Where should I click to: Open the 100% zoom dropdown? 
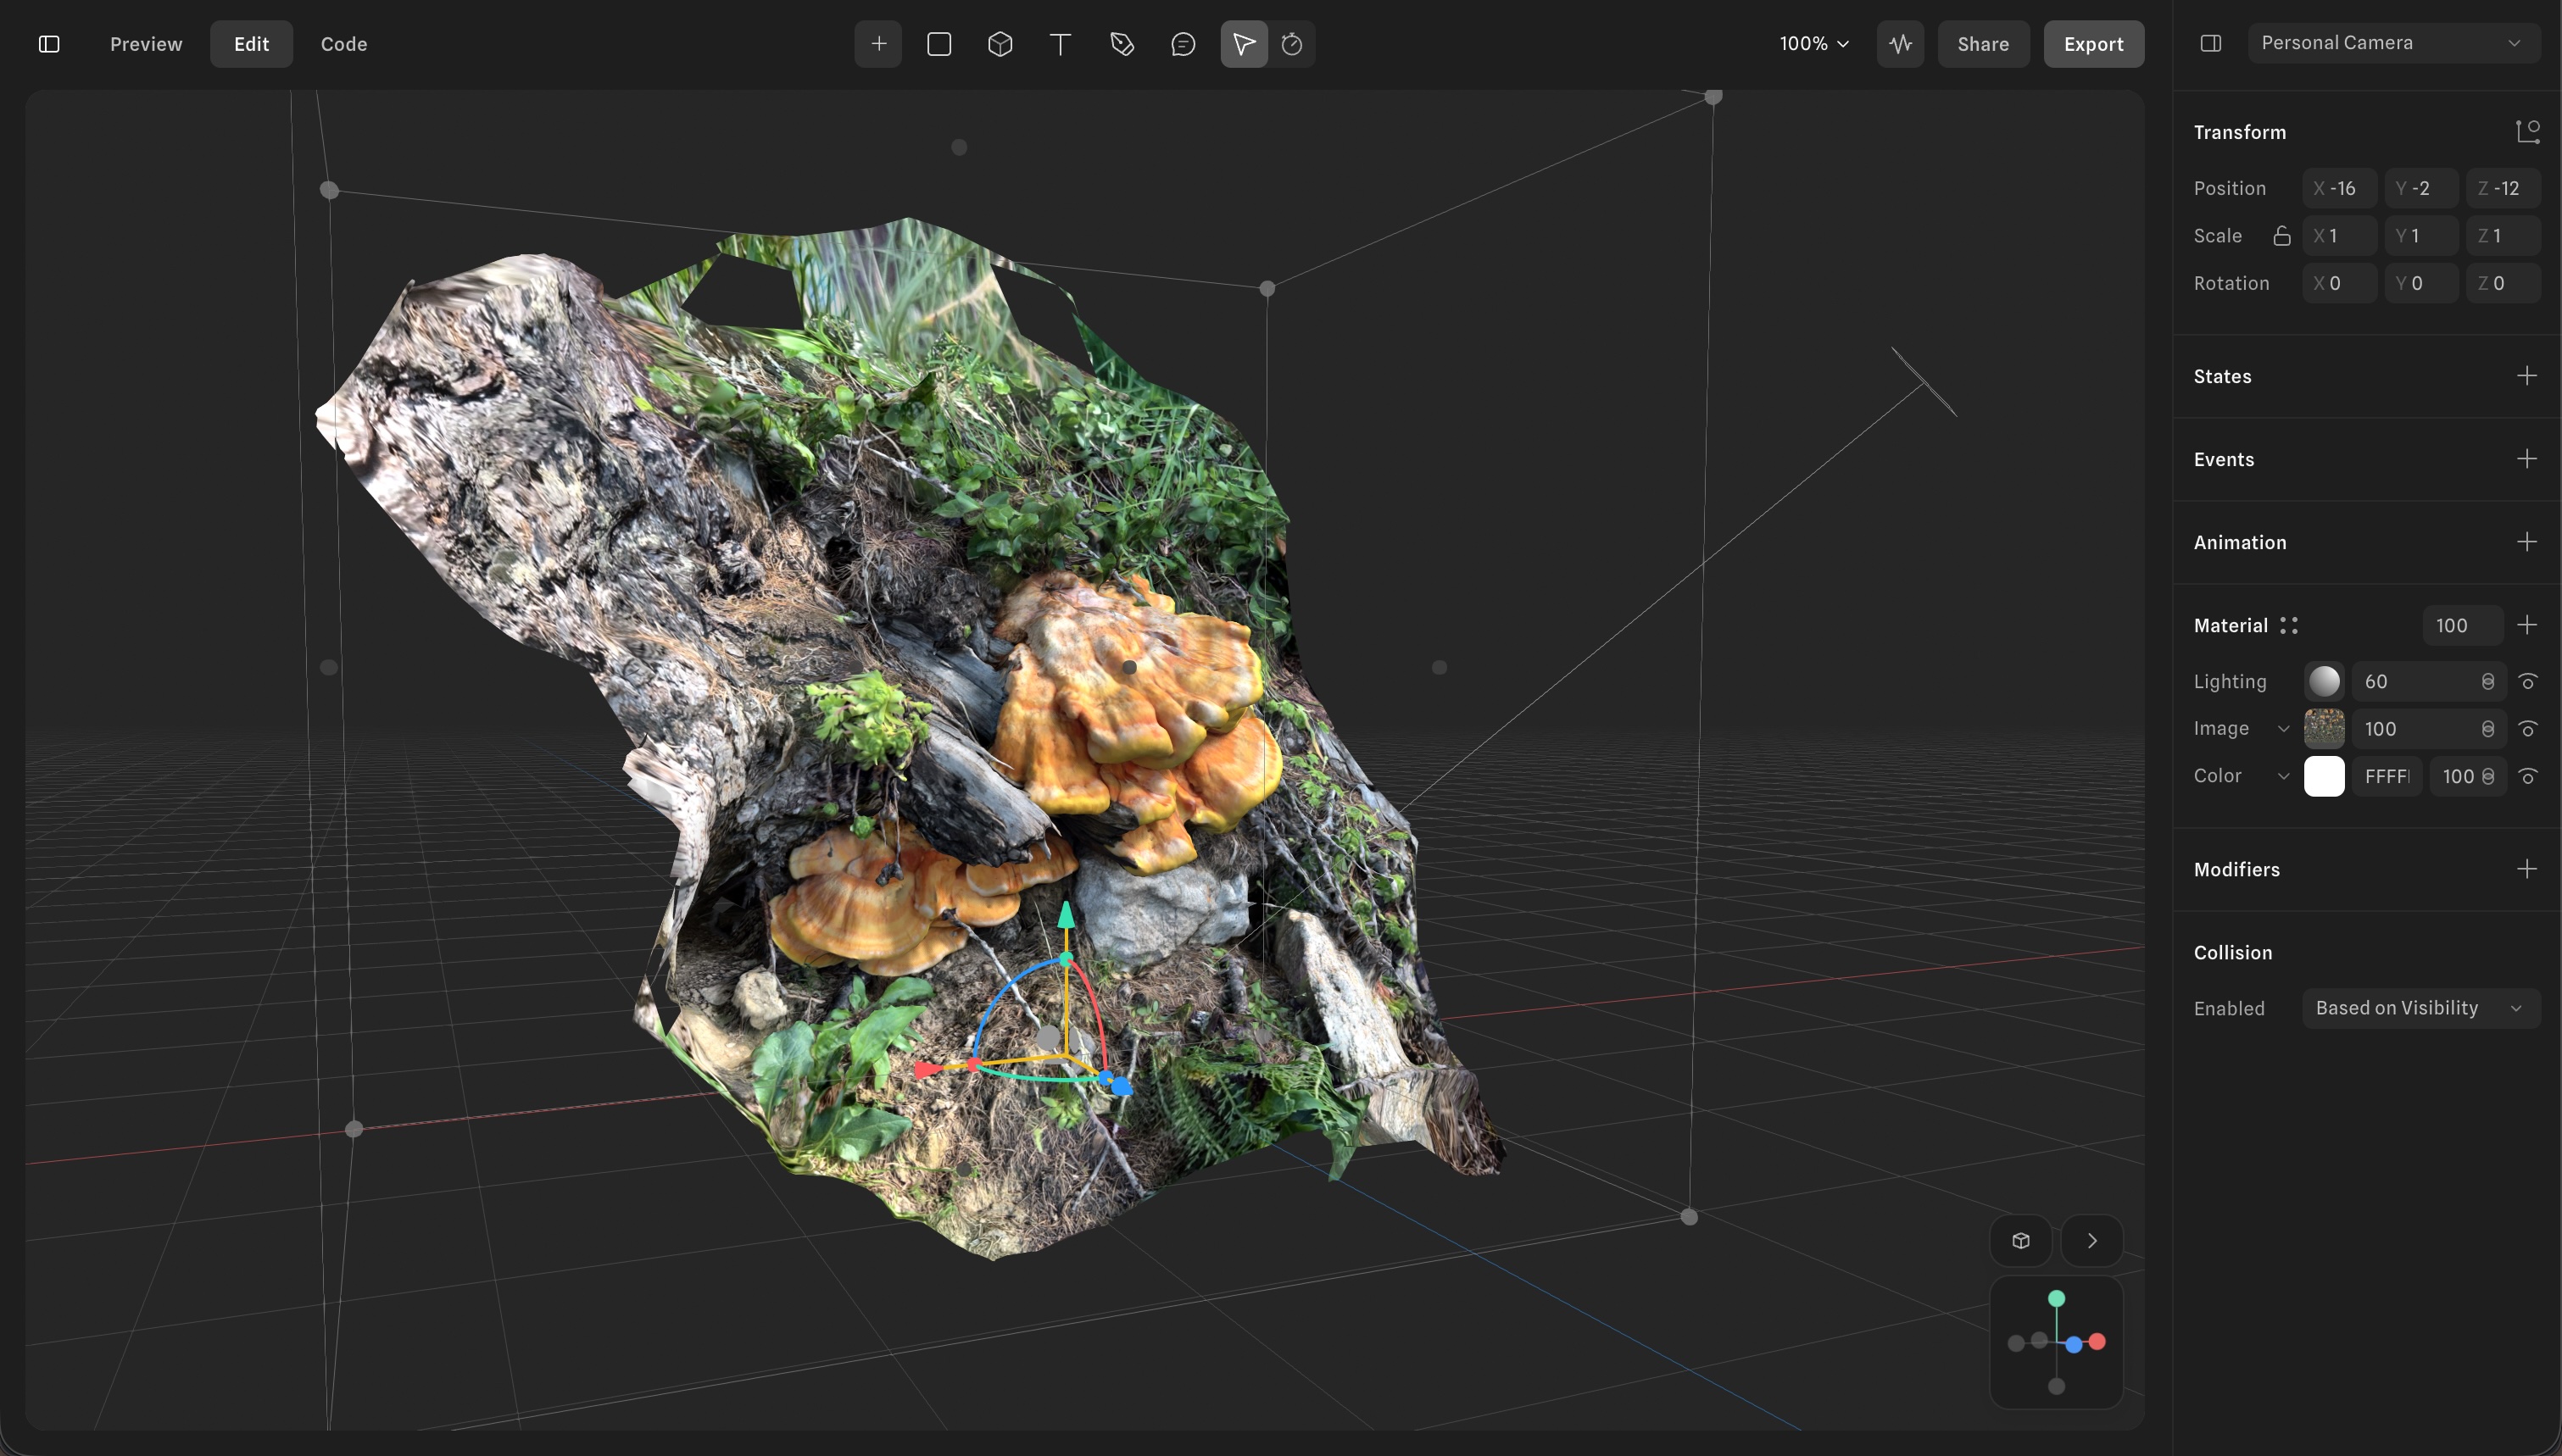click(1814, 44)
